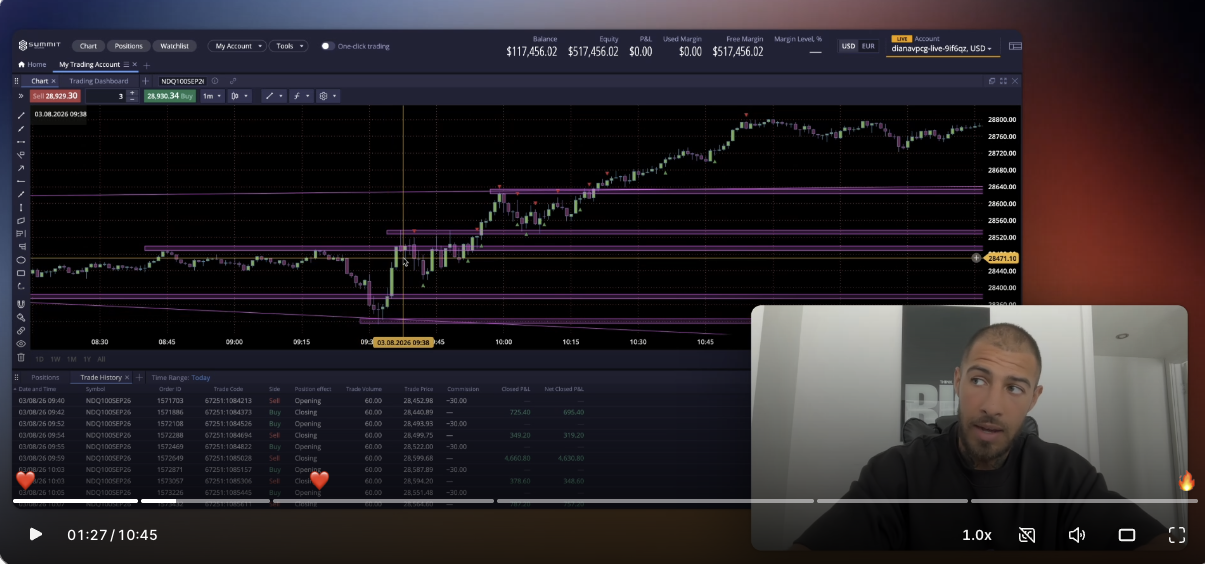
Task: Click the theater mode icon in video player
Action: click(x=1127, y=535)
